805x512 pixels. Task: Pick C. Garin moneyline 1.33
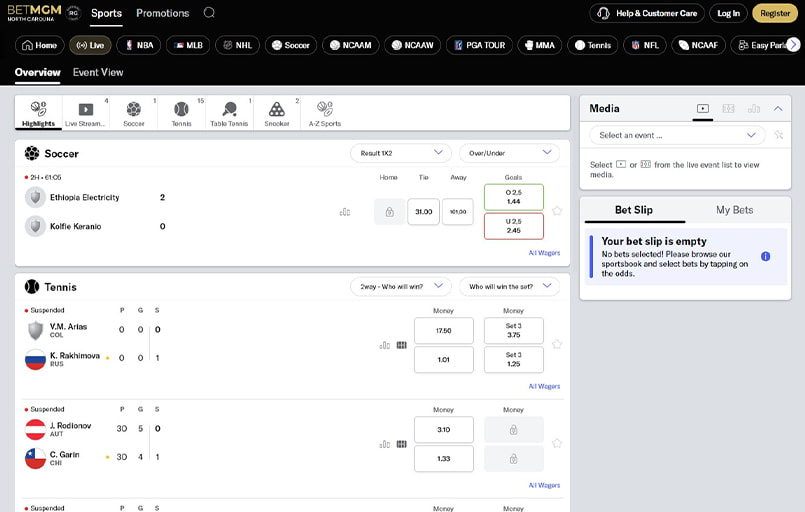(444, 459)
